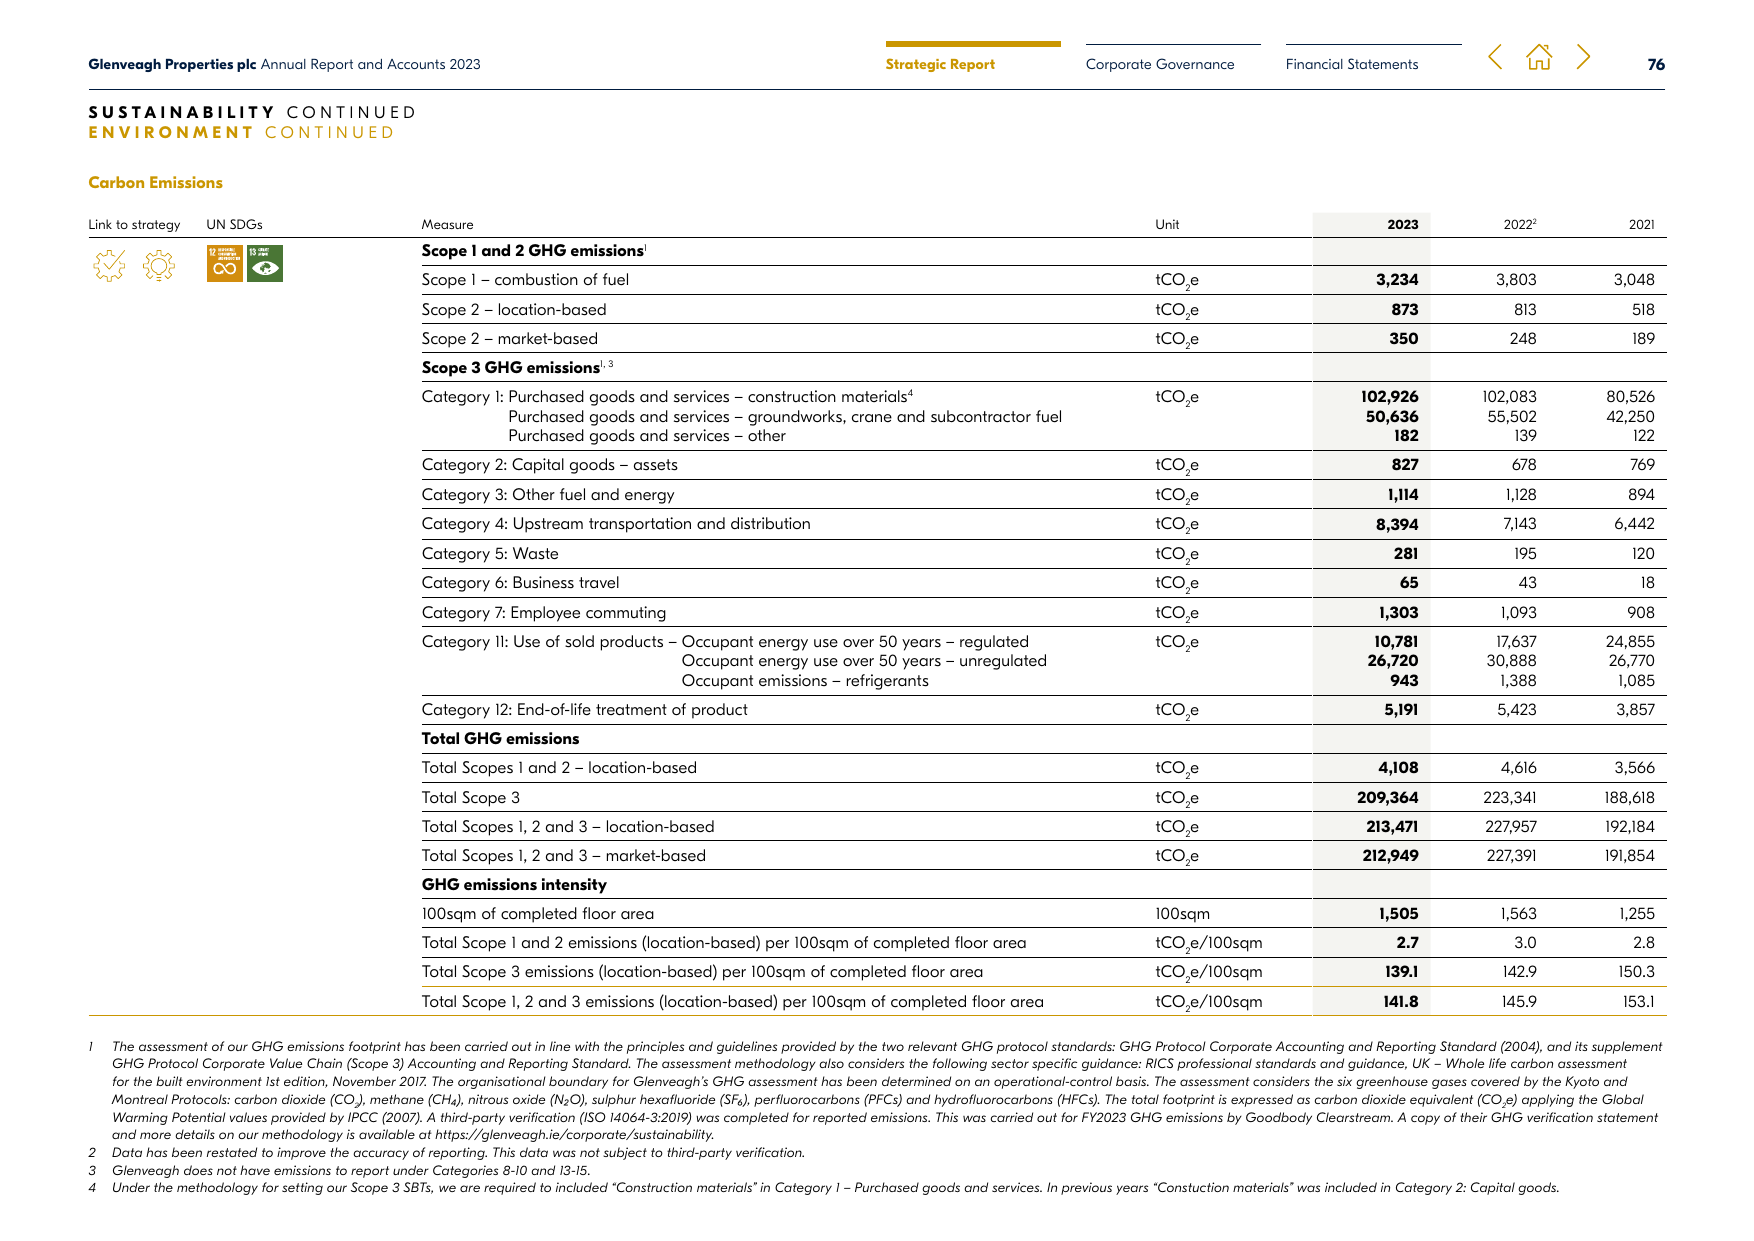Click 'Category 7: Employee commuting' row label
Image resolution: width=1754 pixels, height=1241 pixels.
coord(544,613)
